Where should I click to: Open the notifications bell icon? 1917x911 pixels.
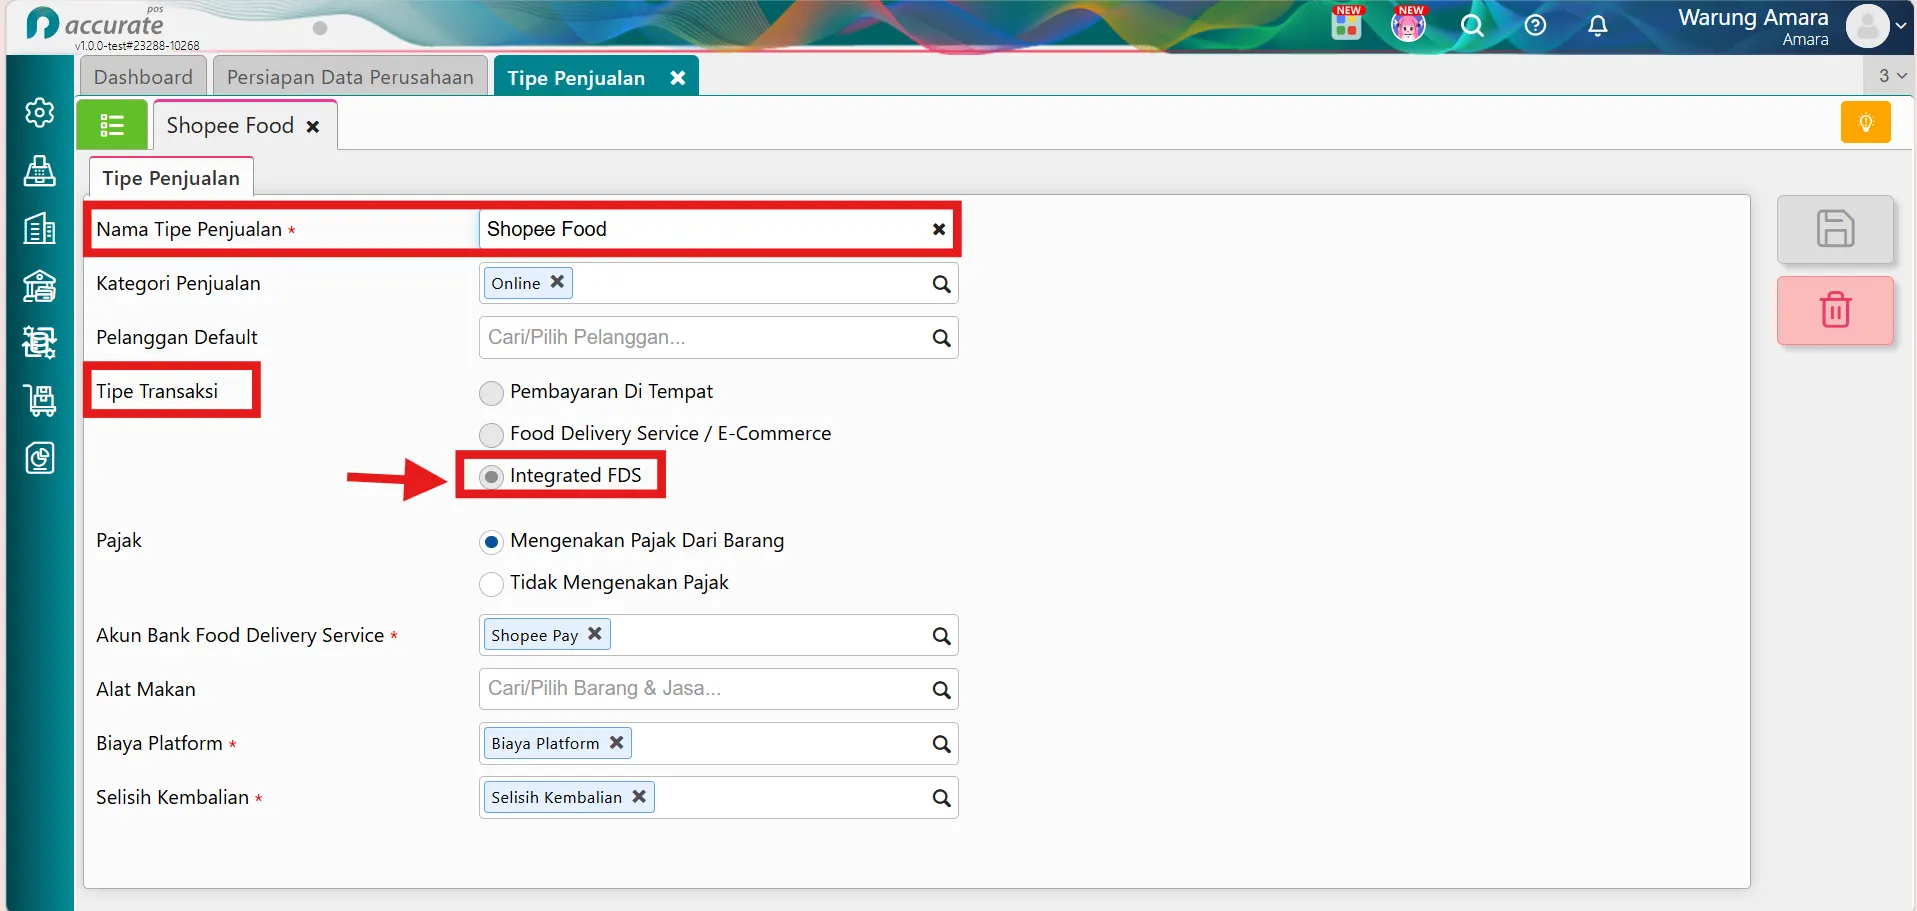coord(1597,26)
